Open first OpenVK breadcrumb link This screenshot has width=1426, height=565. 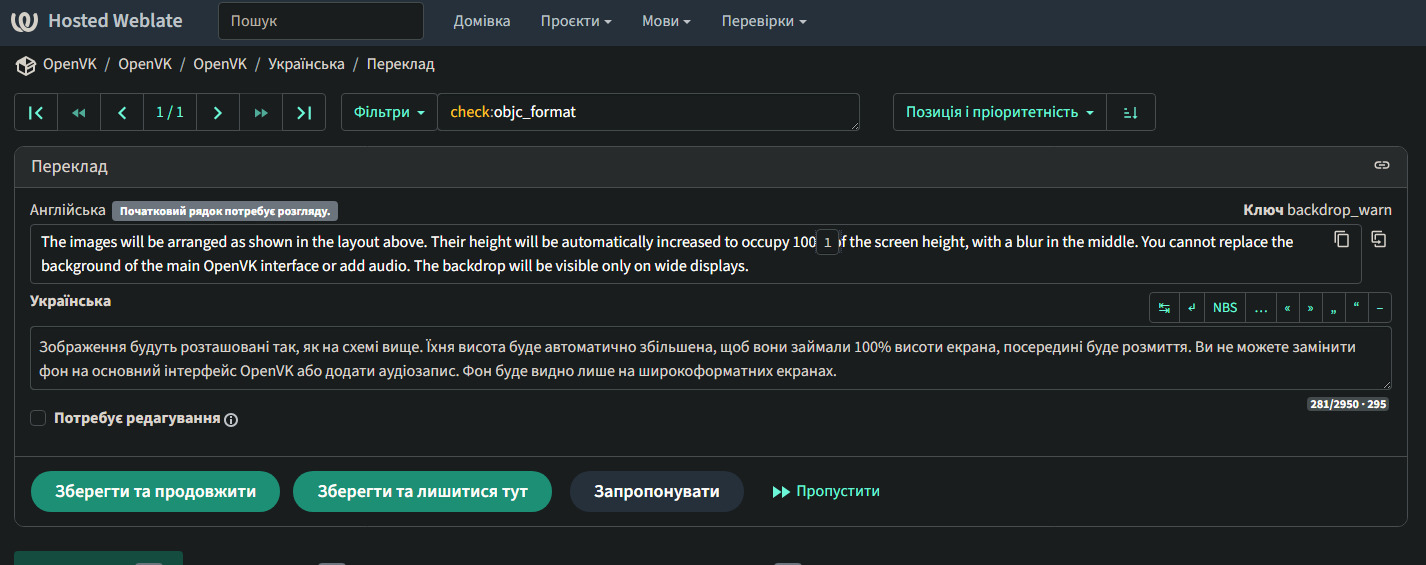pyautogui.click(x=70, y=64)
